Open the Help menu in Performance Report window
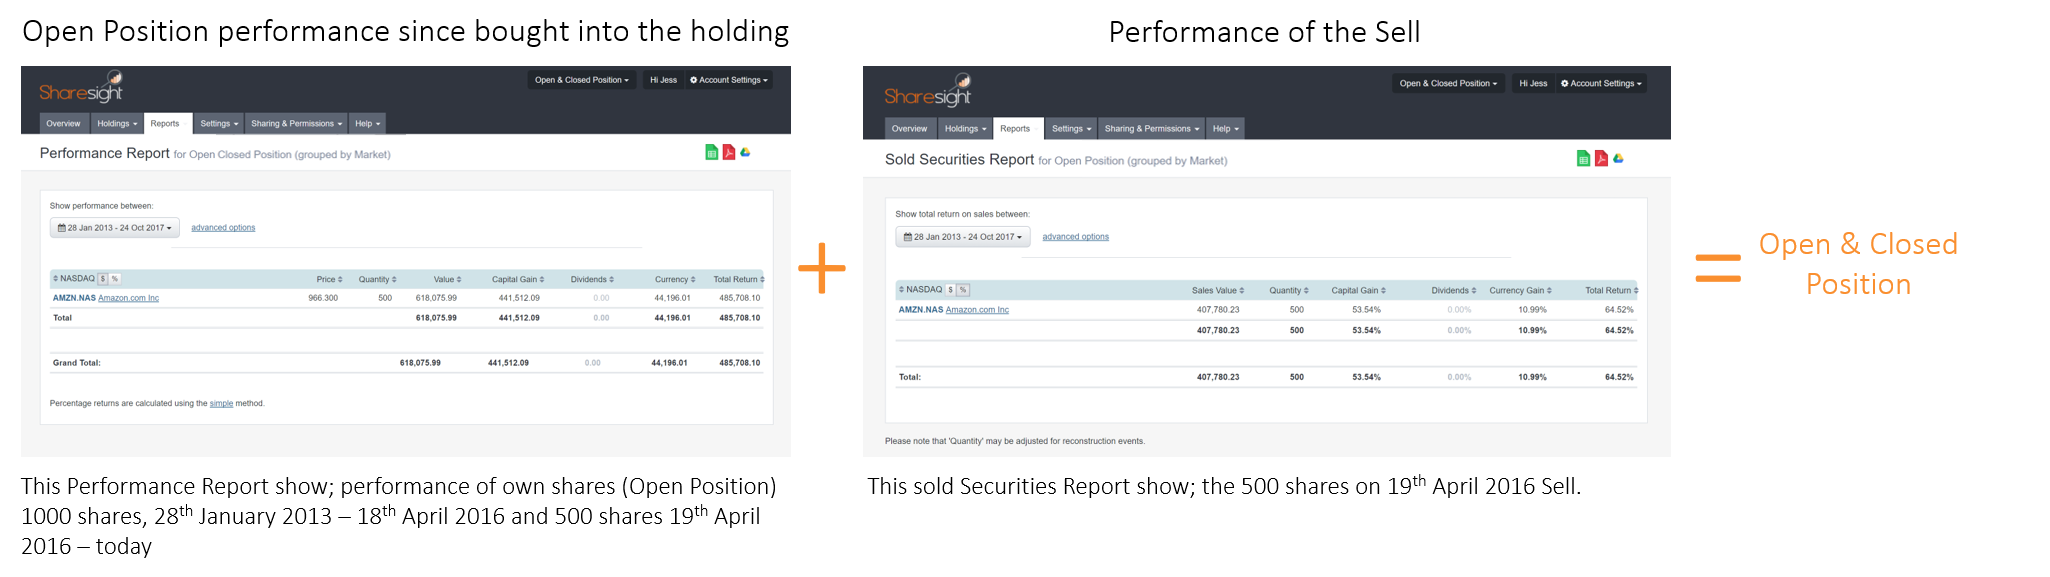2050x577 pixels. click(x=367, y=123)
